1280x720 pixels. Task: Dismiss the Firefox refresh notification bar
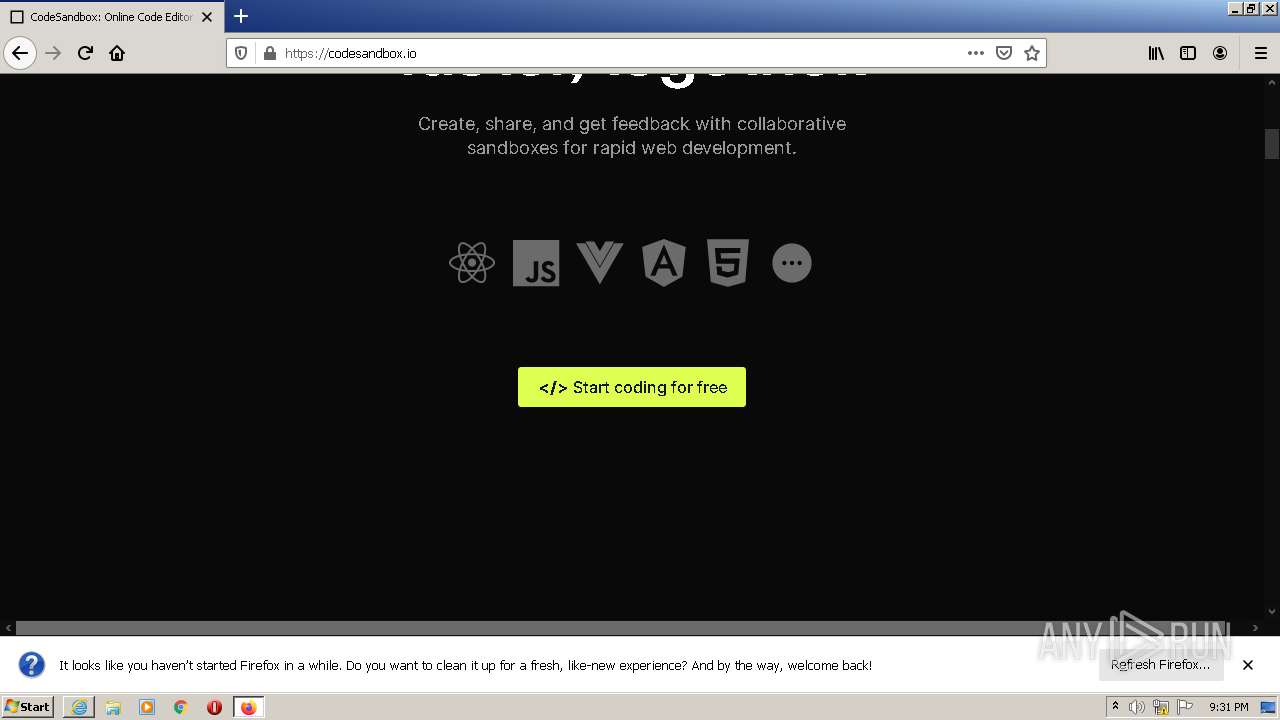1248,665
